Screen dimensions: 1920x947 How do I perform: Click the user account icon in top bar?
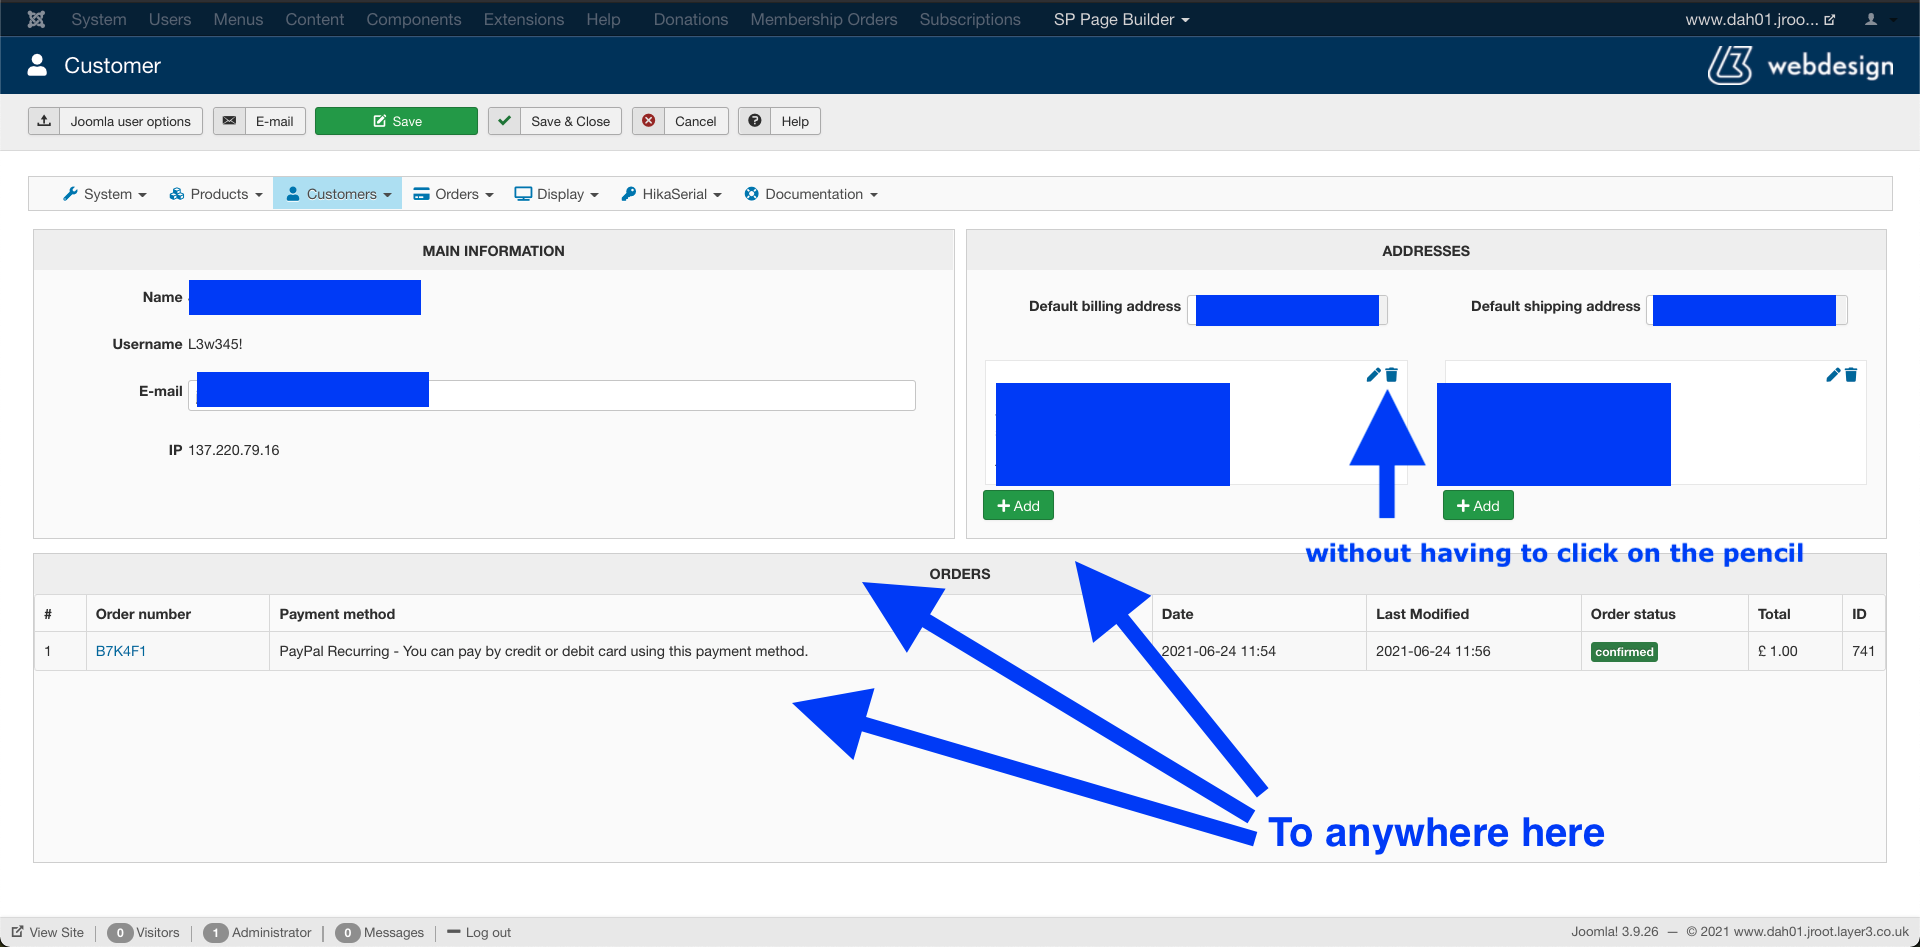(1871, 19)
